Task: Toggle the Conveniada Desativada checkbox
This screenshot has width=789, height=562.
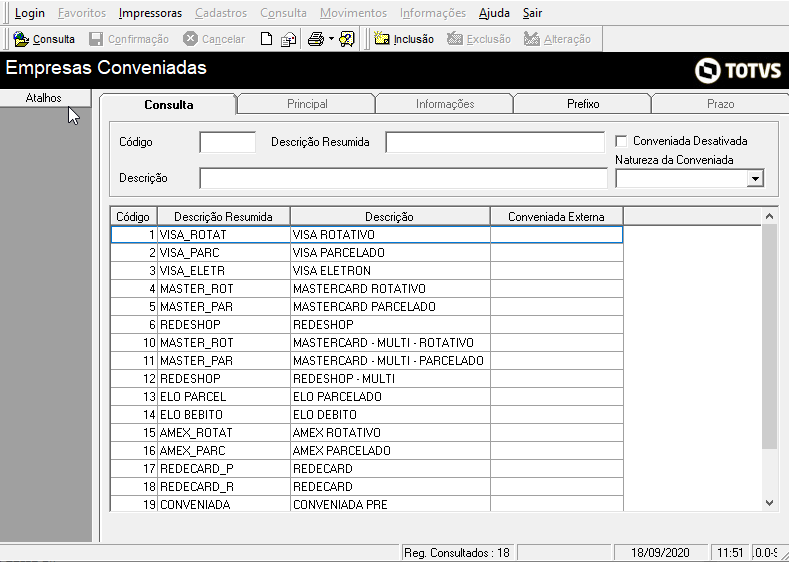Action: click(x=621, y=141)
